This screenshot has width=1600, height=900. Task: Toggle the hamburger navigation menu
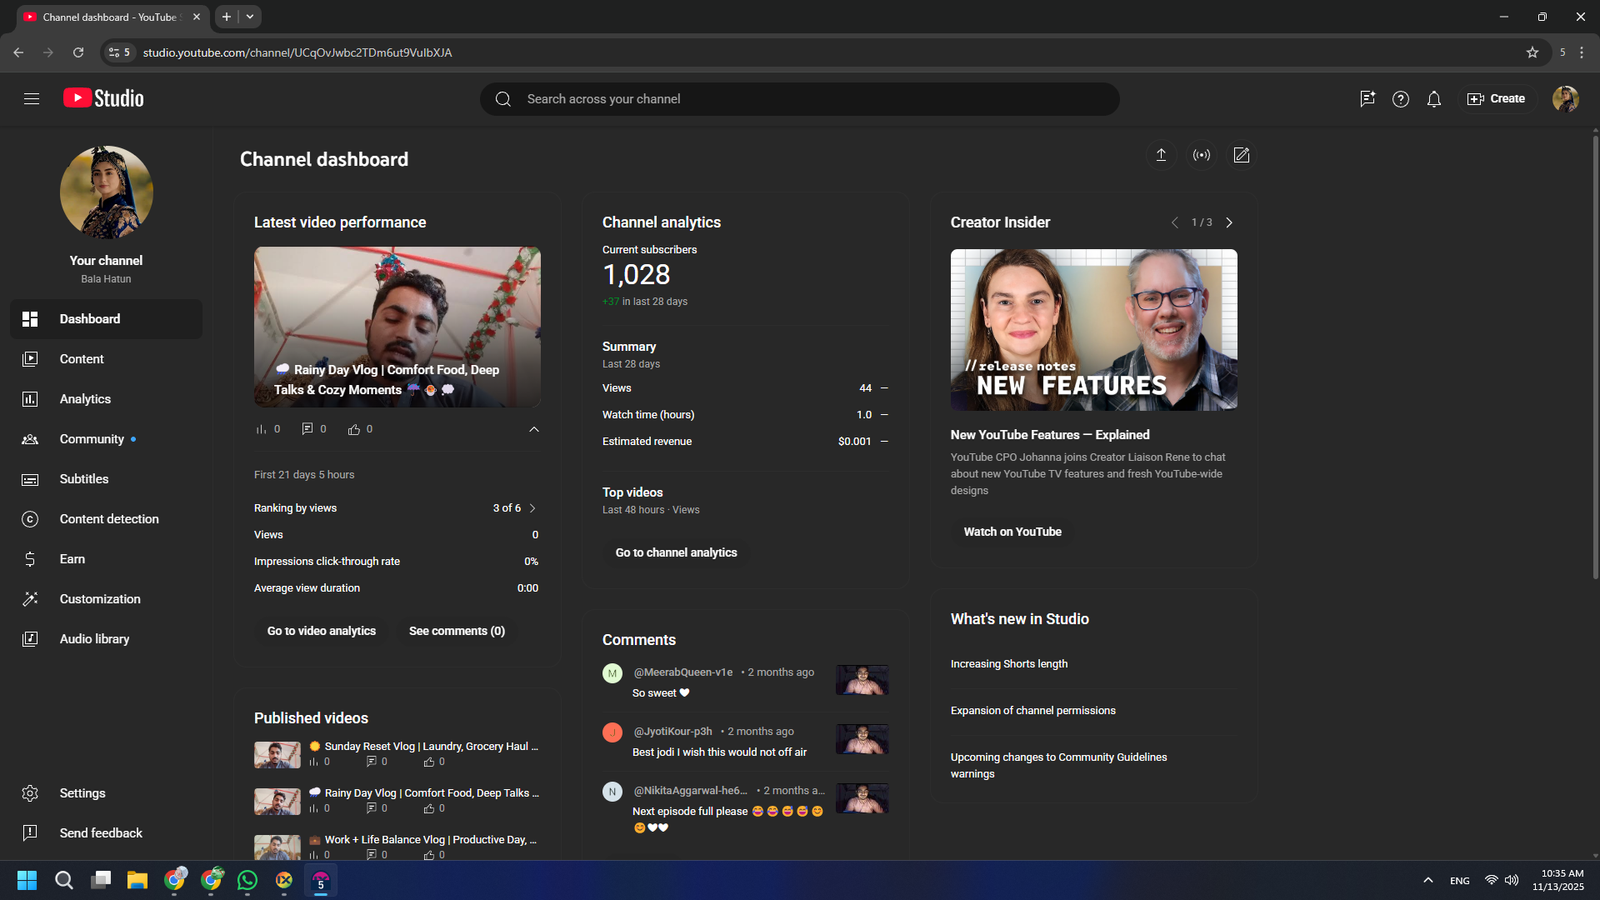pos(31,99)
